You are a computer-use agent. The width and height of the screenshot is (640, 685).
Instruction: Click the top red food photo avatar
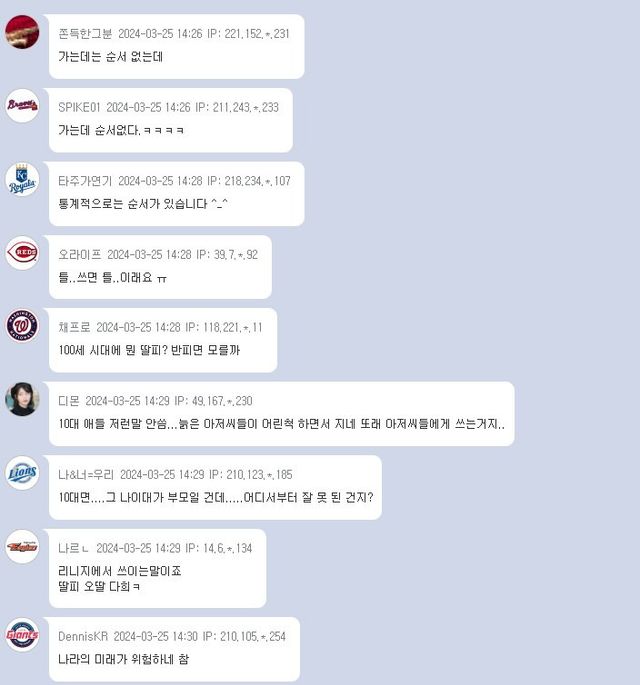tap(22, 32)
